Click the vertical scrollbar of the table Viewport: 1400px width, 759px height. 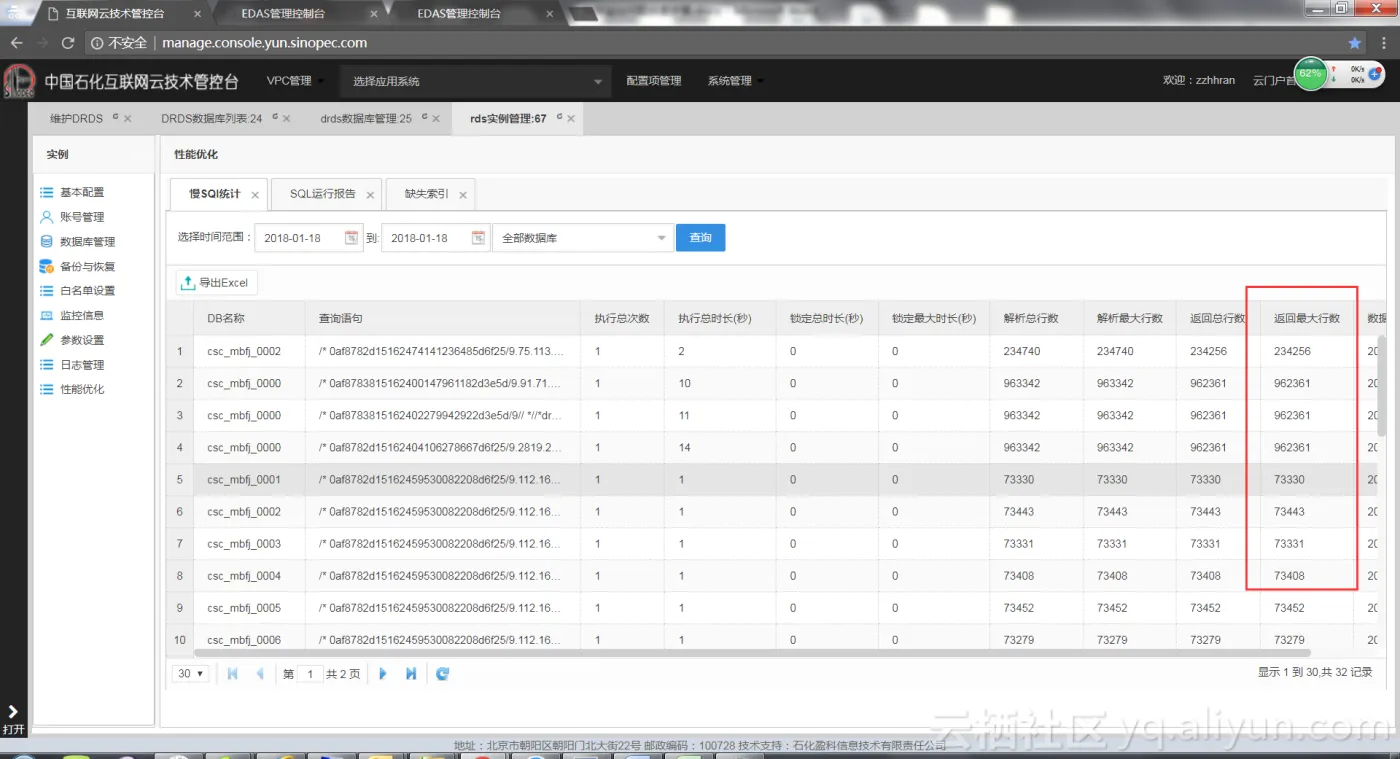[x=1383, y=385]
